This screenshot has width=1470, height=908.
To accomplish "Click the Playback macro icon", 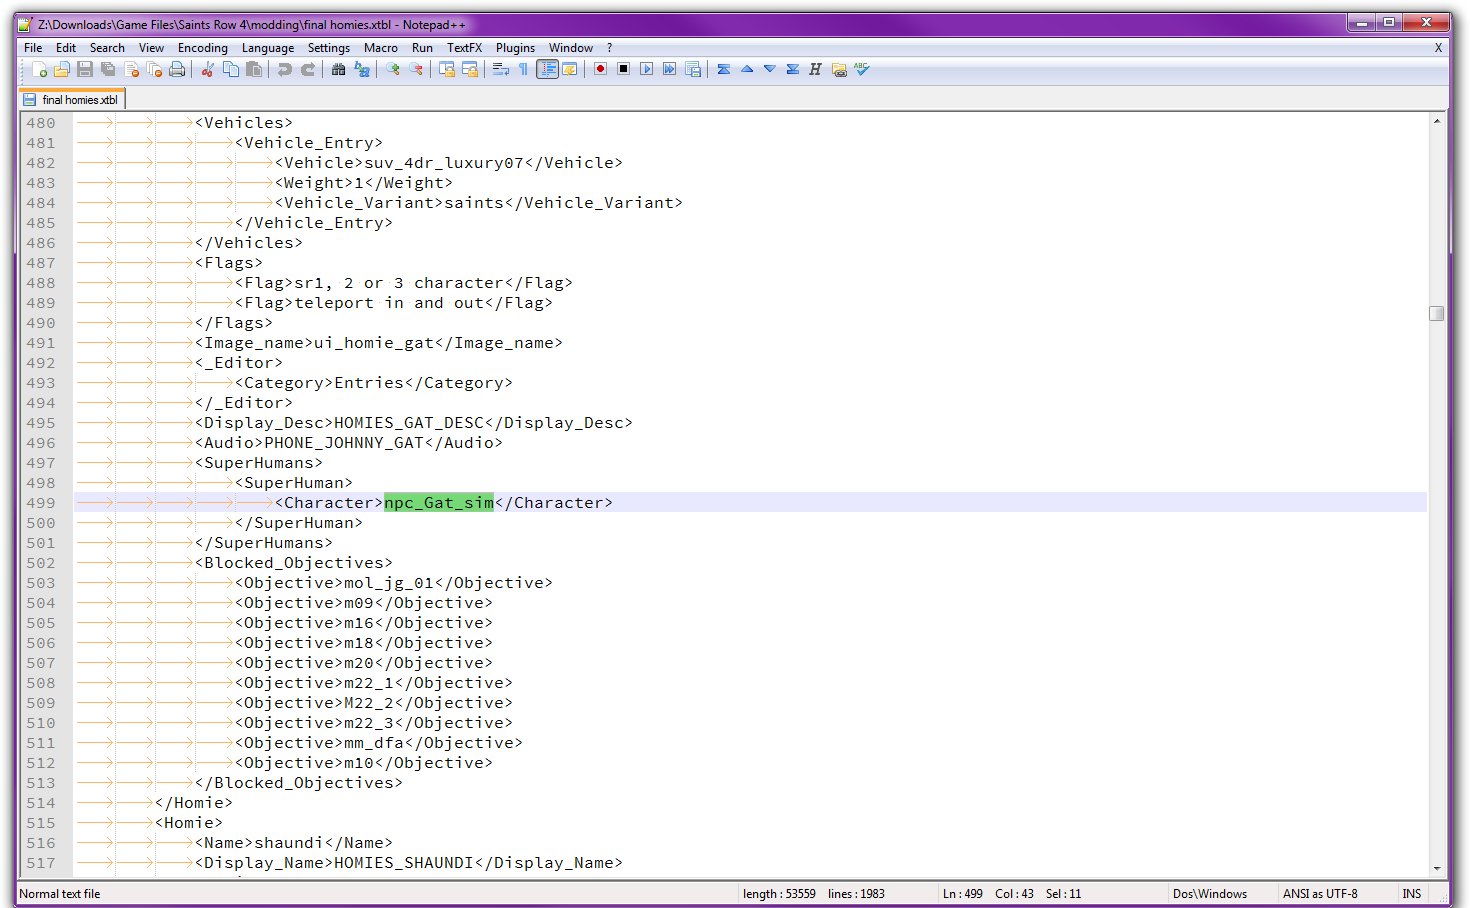I will point(646,69).
